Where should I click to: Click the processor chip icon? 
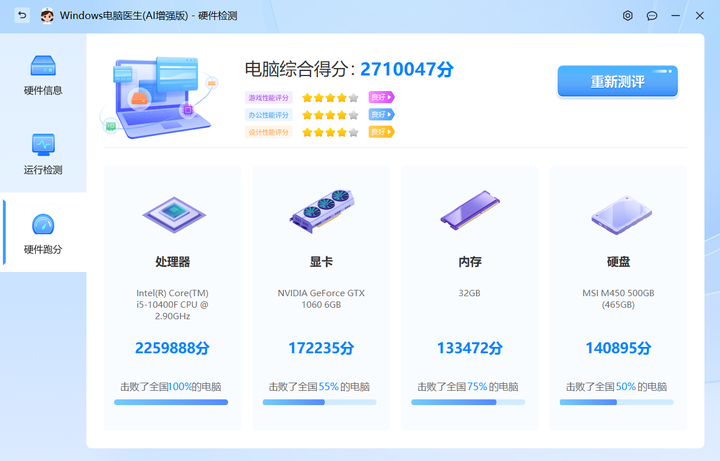pos(174,214)
